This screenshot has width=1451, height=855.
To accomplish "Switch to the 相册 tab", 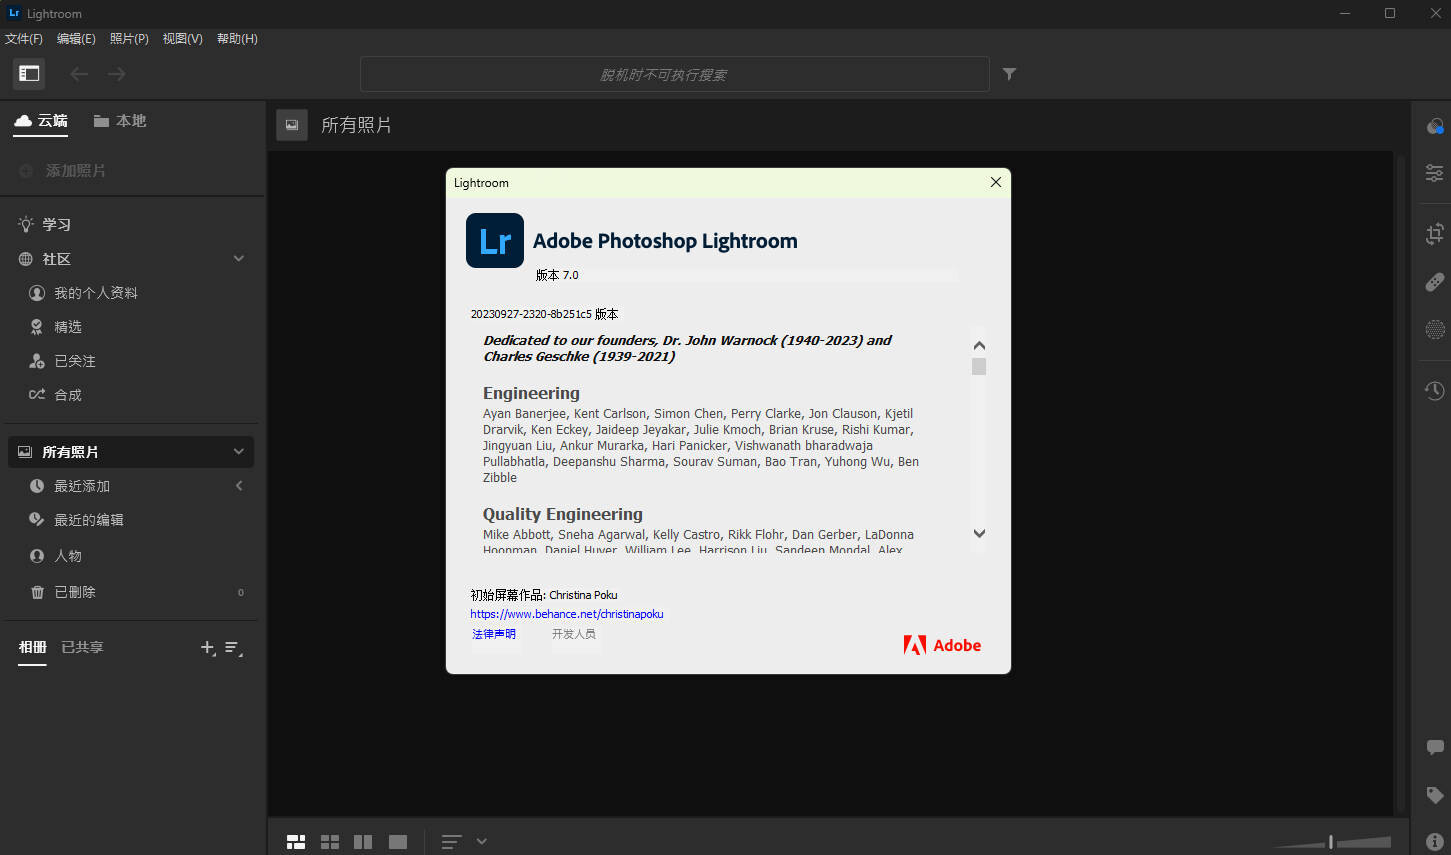I will (33, 647).
